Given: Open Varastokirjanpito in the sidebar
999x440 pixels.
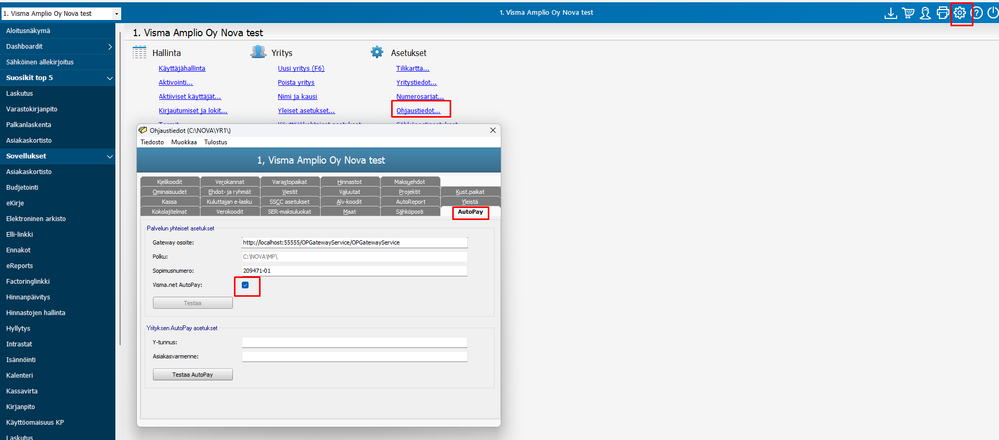Looking at the screenshot, I should click(x=57, y=109).
